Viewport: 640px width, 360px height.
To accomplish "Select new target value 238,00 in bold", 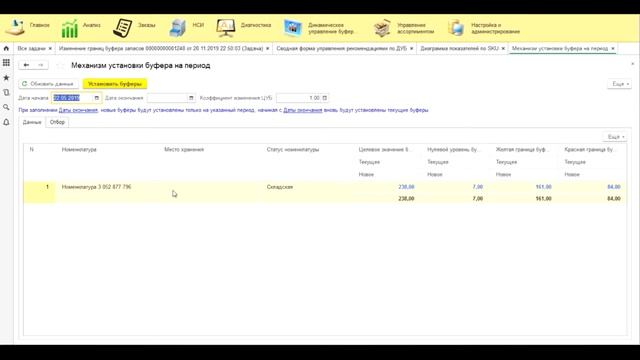I will (x=406, y=198).
